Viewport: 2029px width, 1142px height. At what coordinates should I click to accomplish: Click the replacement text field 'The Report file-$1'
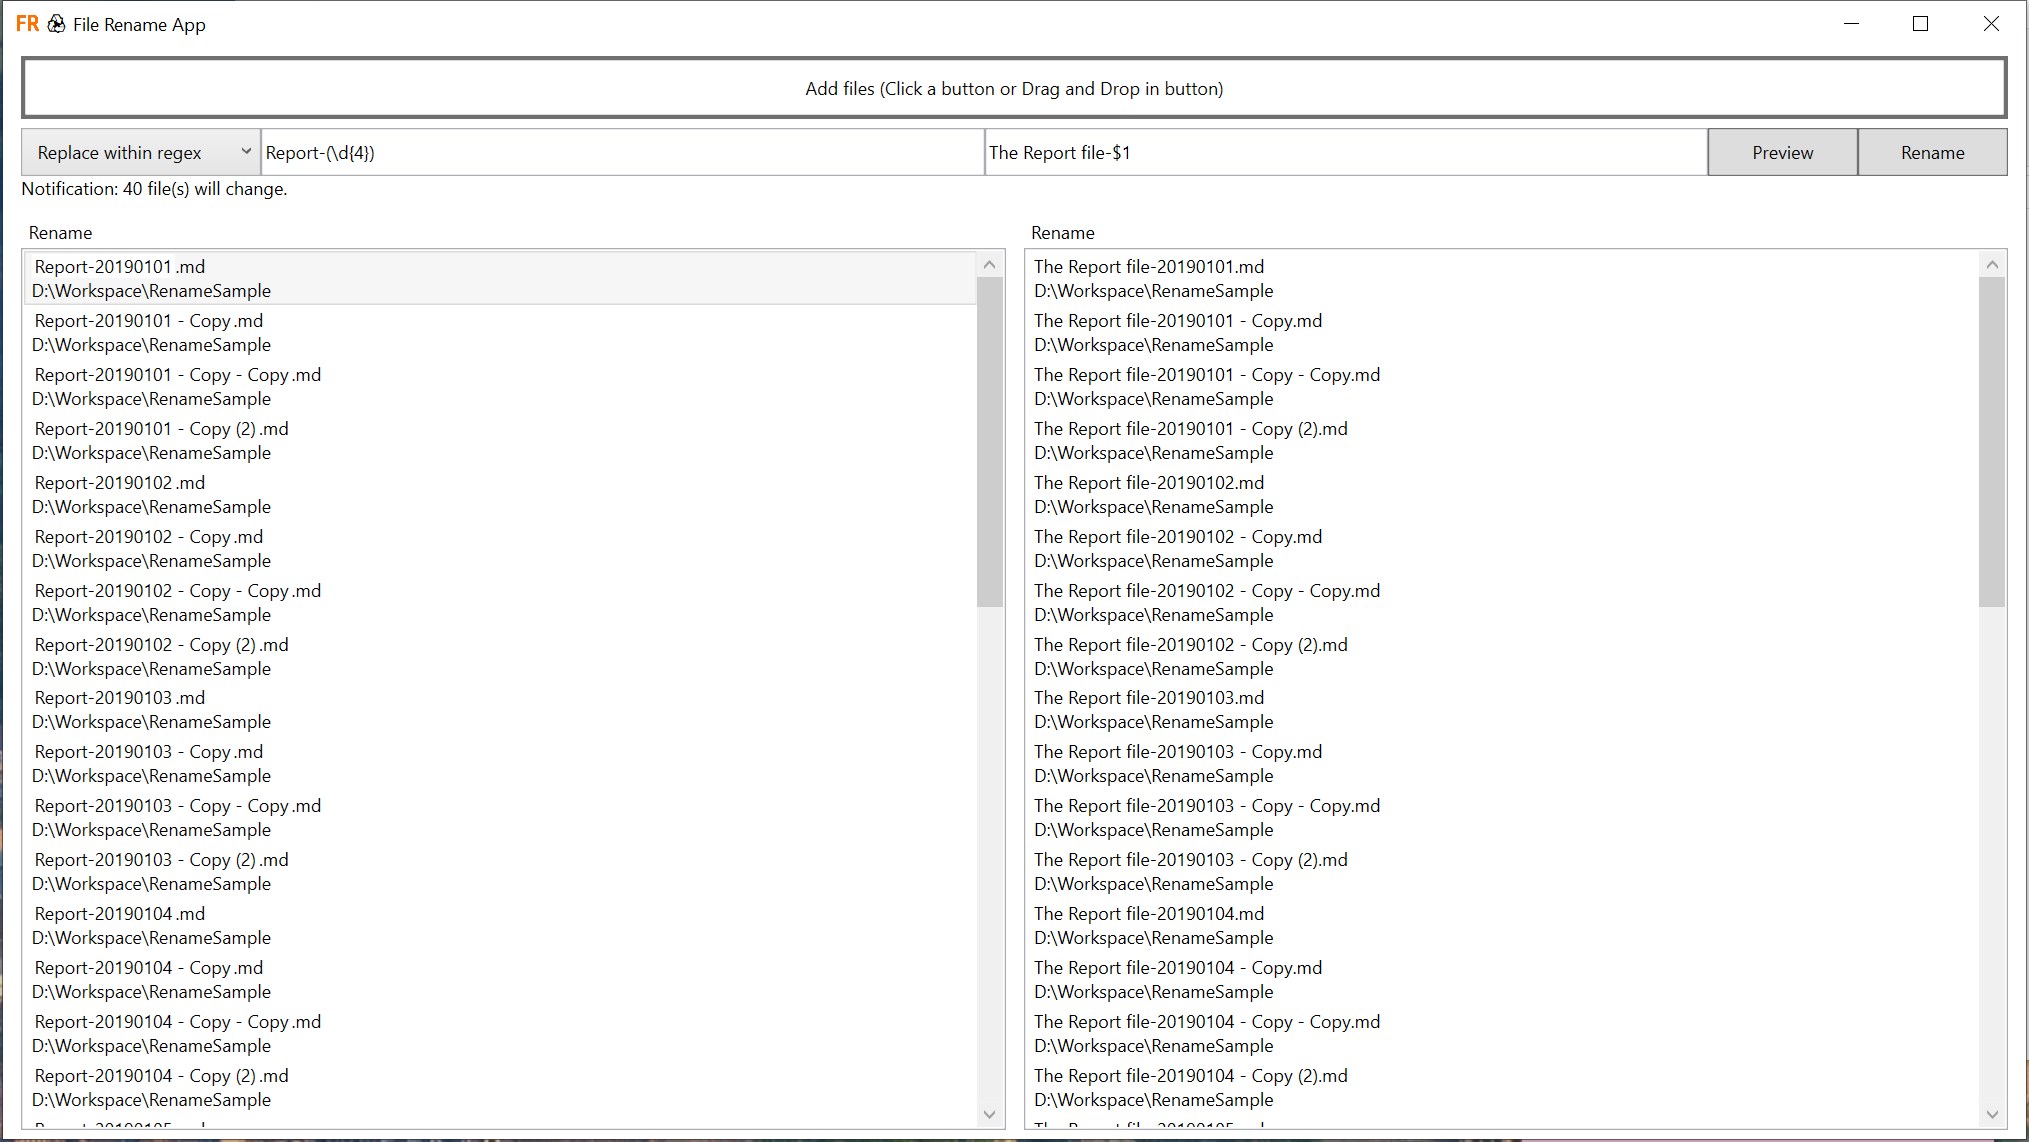[x=1345, y=153]
